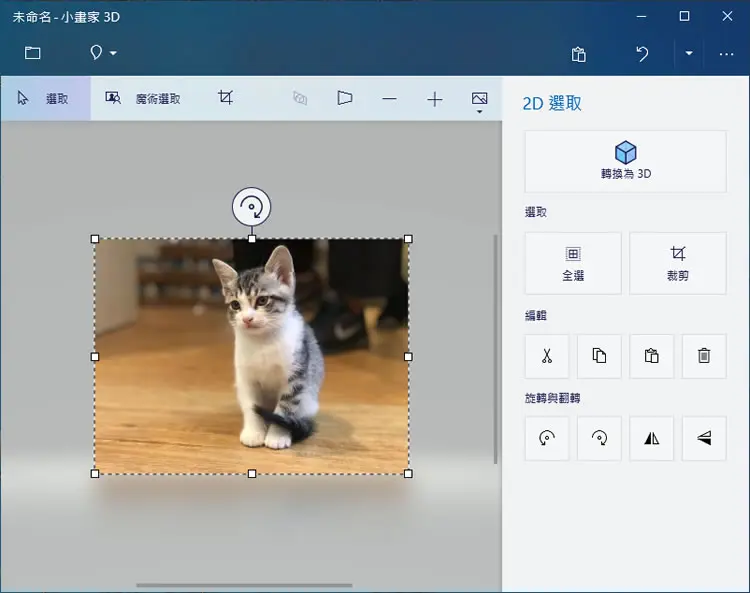Rotate selection right (clockwise) icon

pos(599,439)
